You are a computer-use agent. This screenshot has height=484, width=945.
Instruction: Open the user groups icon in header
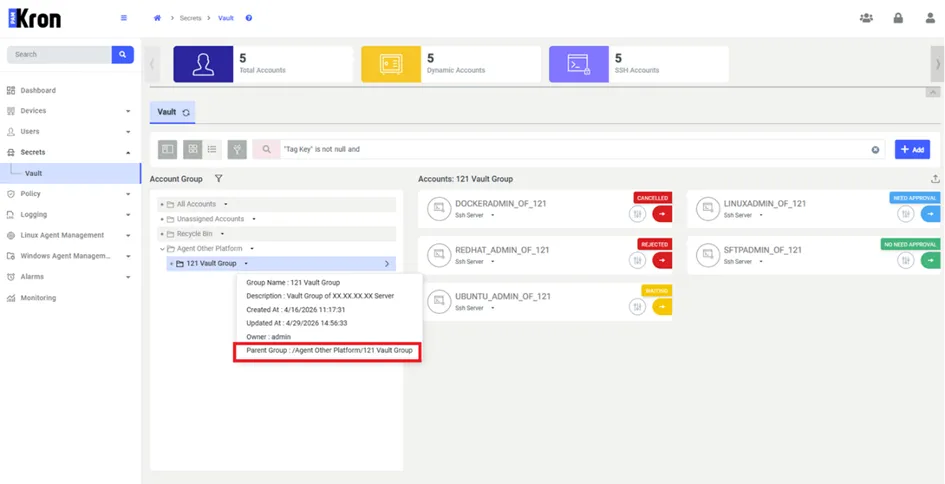(x=866, y=18)
